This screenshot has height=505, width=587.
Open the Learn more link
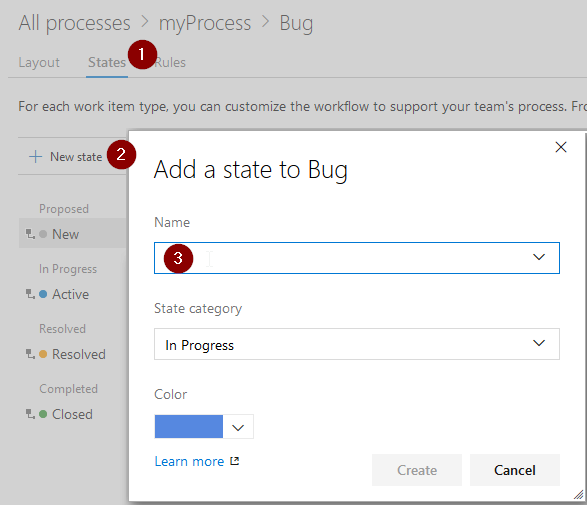pos(189,461)
